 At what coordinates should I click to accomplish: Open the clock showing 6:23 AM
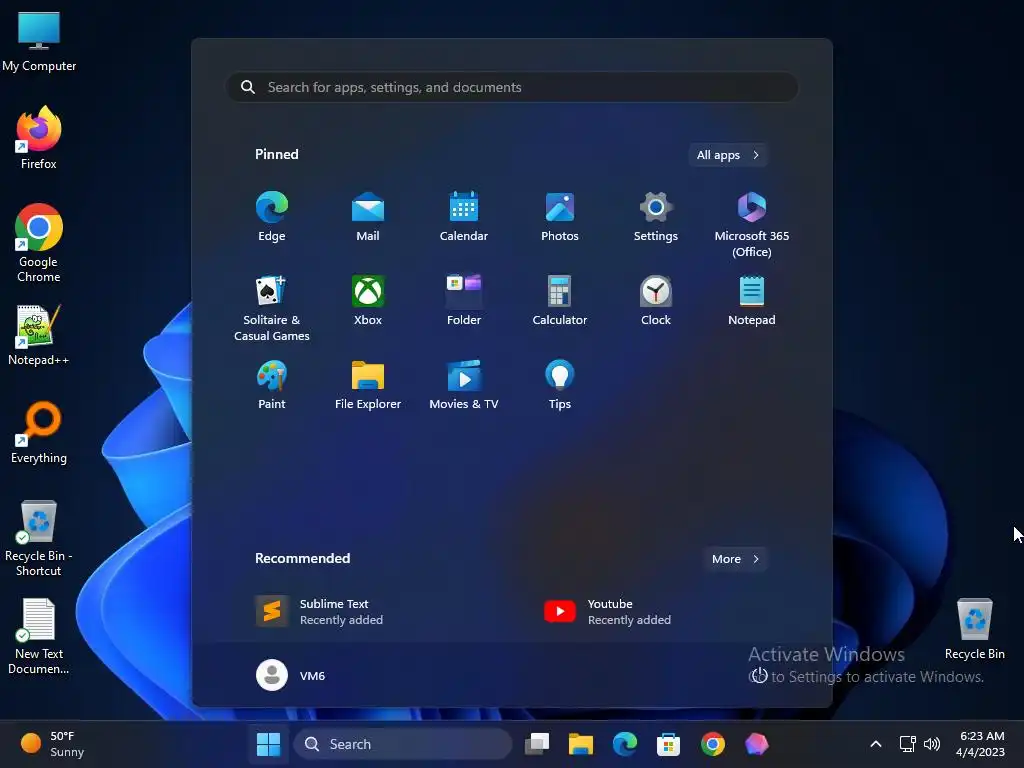point(980,744)
